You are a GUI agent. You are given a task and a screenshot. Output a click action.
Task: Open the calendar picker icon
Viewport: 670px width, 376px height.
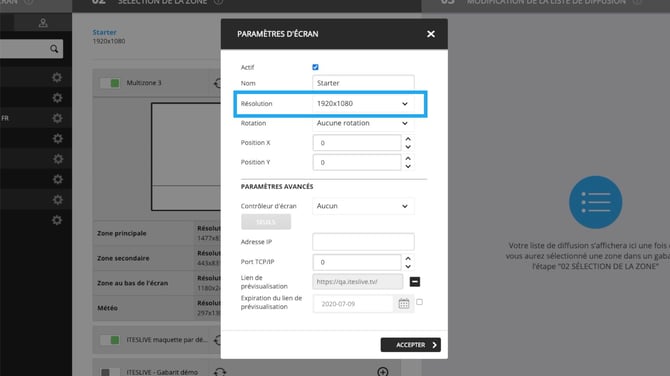404,304
